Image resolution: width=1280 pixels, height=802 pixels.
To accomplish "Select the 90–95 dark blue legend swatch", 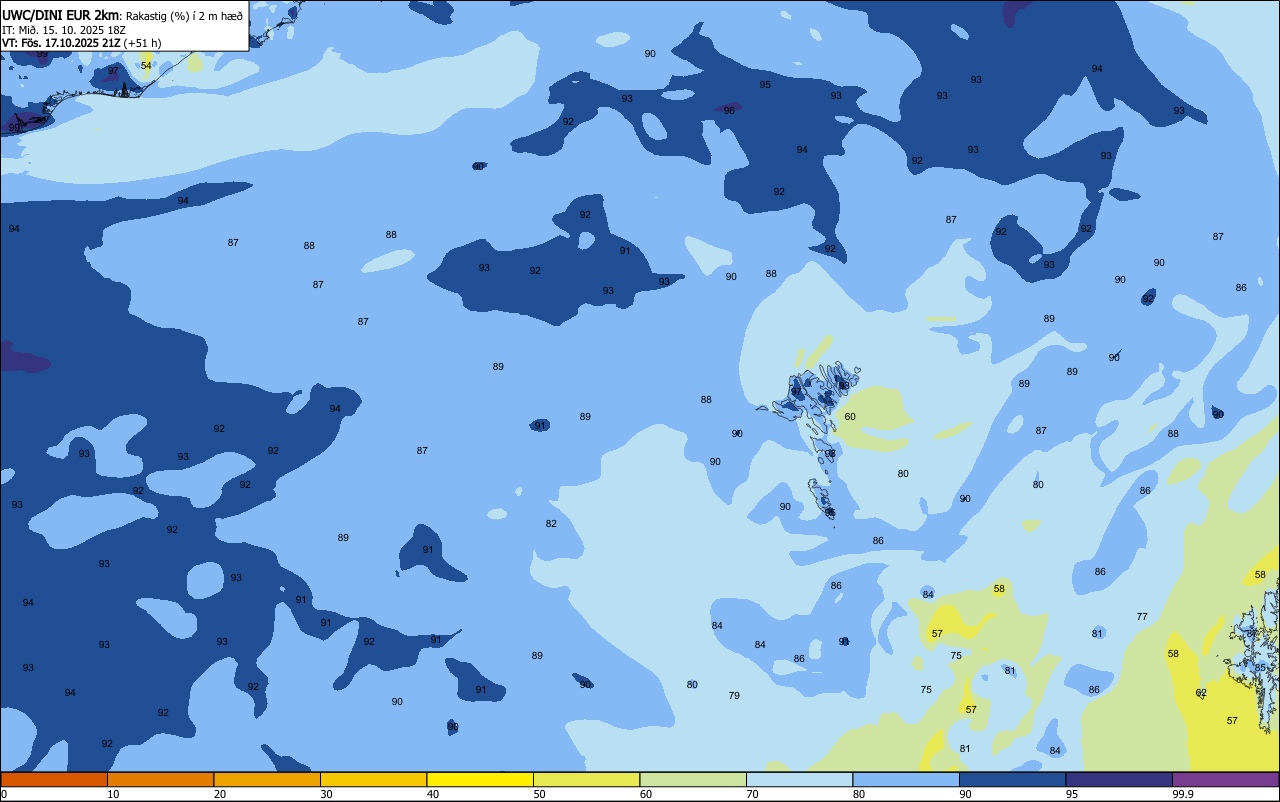I will click(x=1012, y=779).
